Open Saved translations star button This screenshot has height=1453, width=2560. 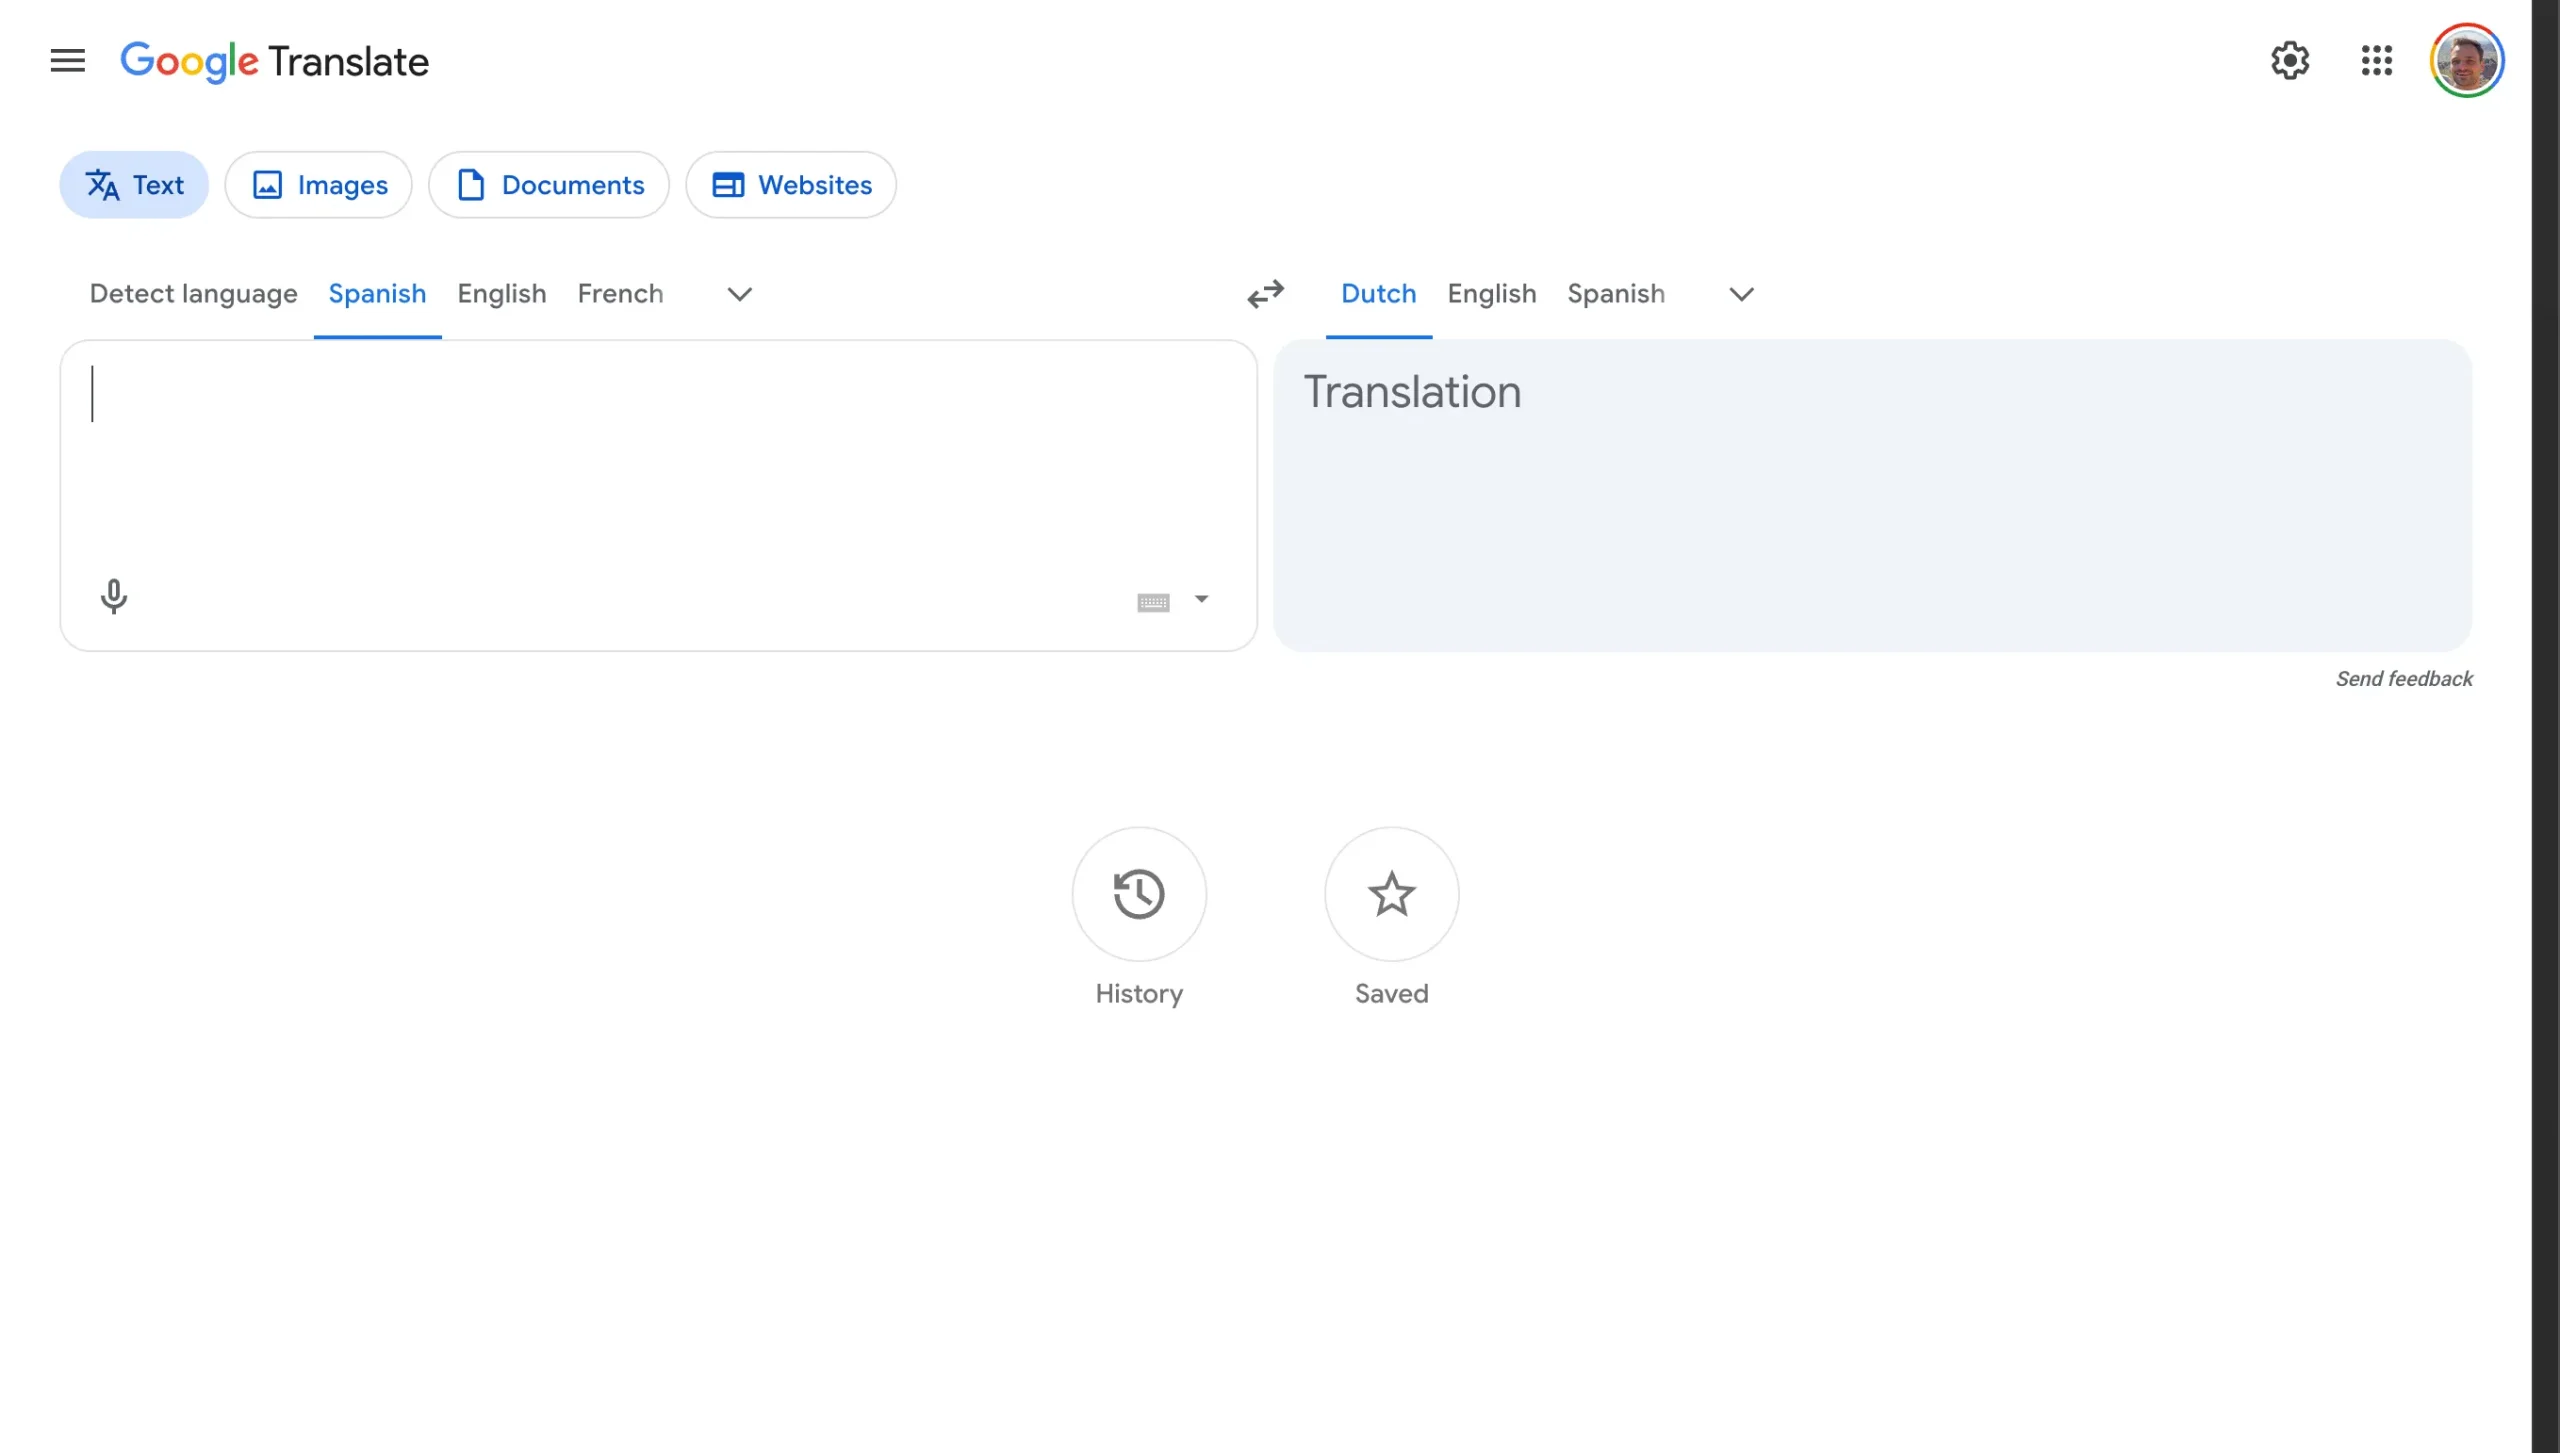coord(1392,894)
